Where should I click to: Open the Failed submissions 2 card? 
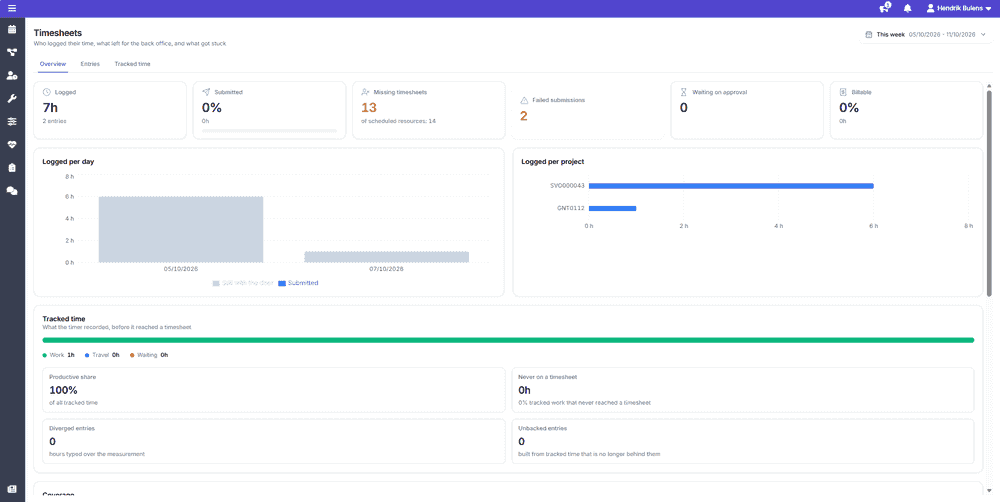[588, 110]
